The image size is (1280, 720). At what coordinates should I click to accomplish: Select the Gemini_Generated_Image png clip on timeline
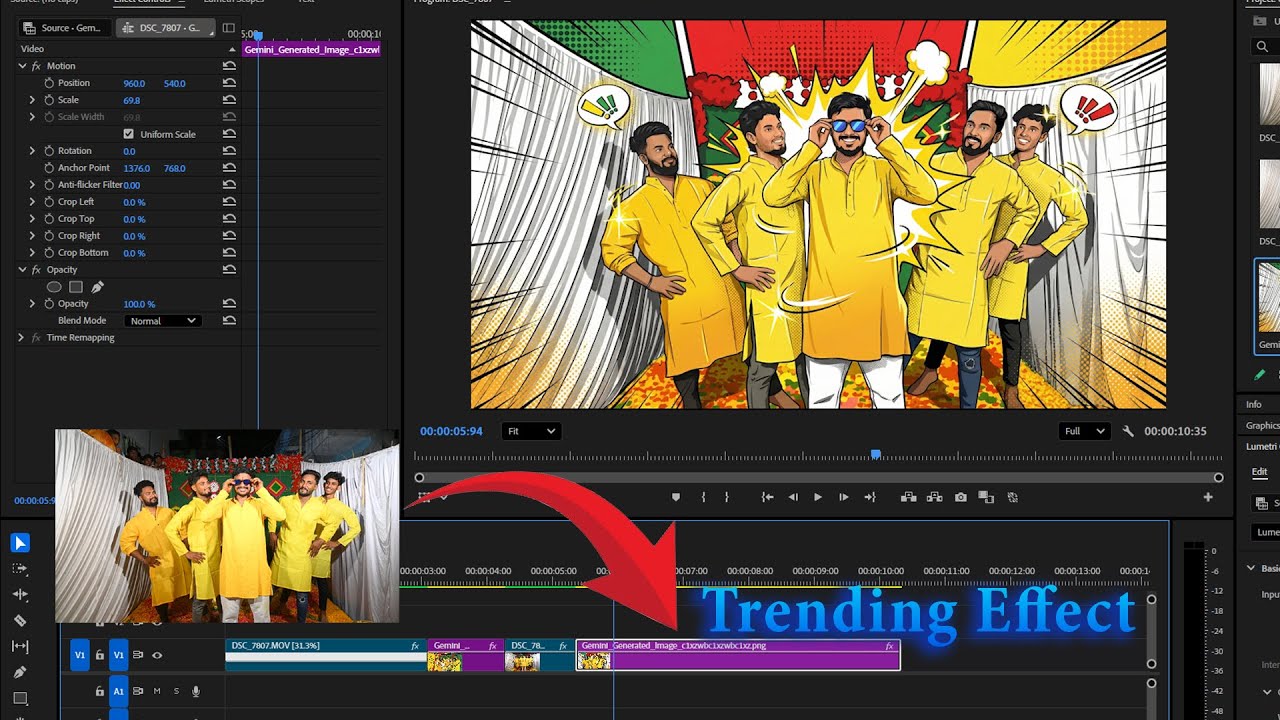pos(738,655)
